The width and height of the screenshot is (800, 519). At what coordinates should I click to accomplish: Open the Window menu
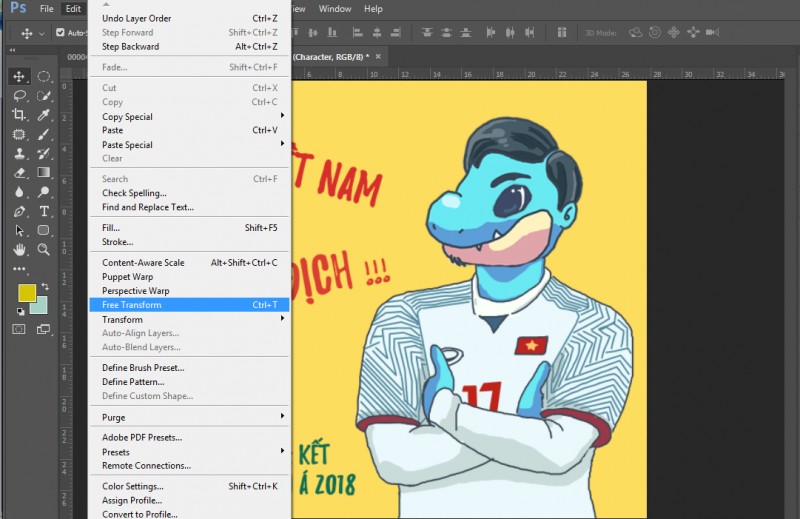(335, 9)
